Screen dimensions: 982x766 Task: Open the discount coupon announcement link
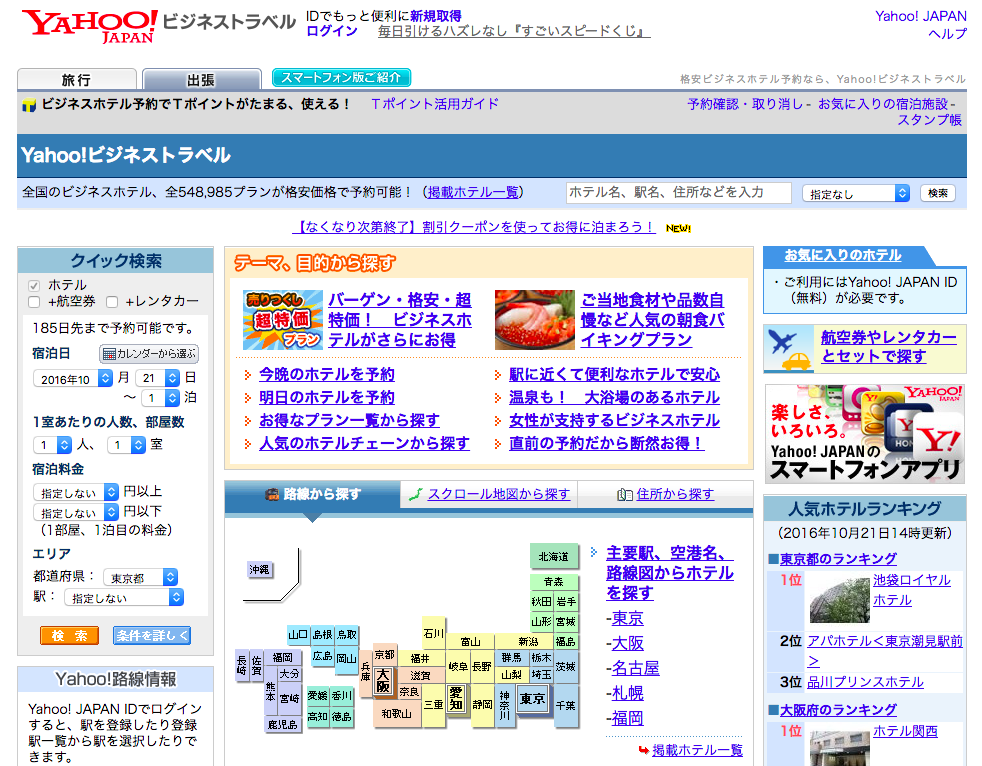point(473,227)
